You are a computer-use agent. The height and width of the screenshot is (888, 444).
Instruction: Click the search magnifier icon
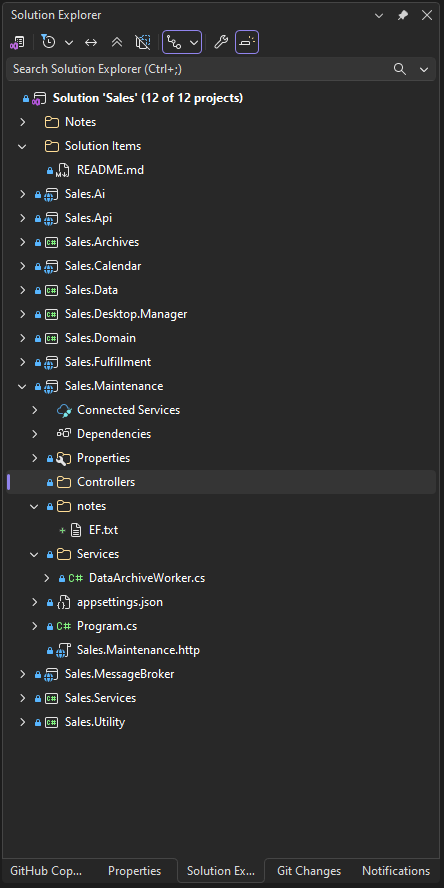click(400, 69)
